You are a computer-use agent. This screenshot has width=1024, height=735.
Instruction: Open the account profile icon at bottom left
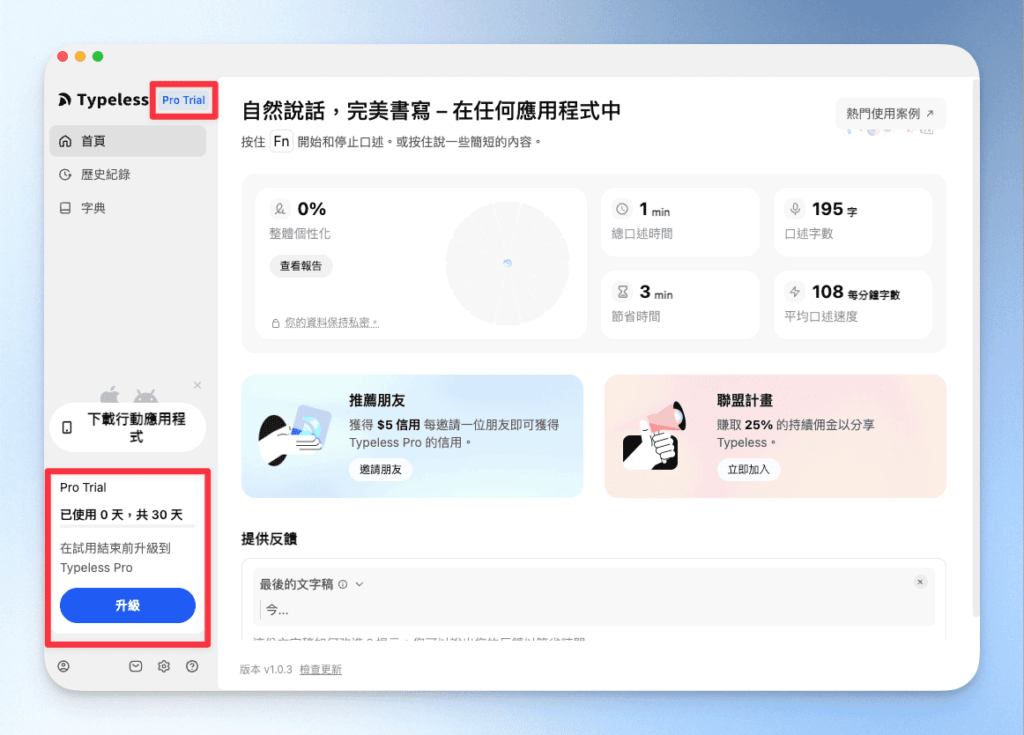(63, 666)
